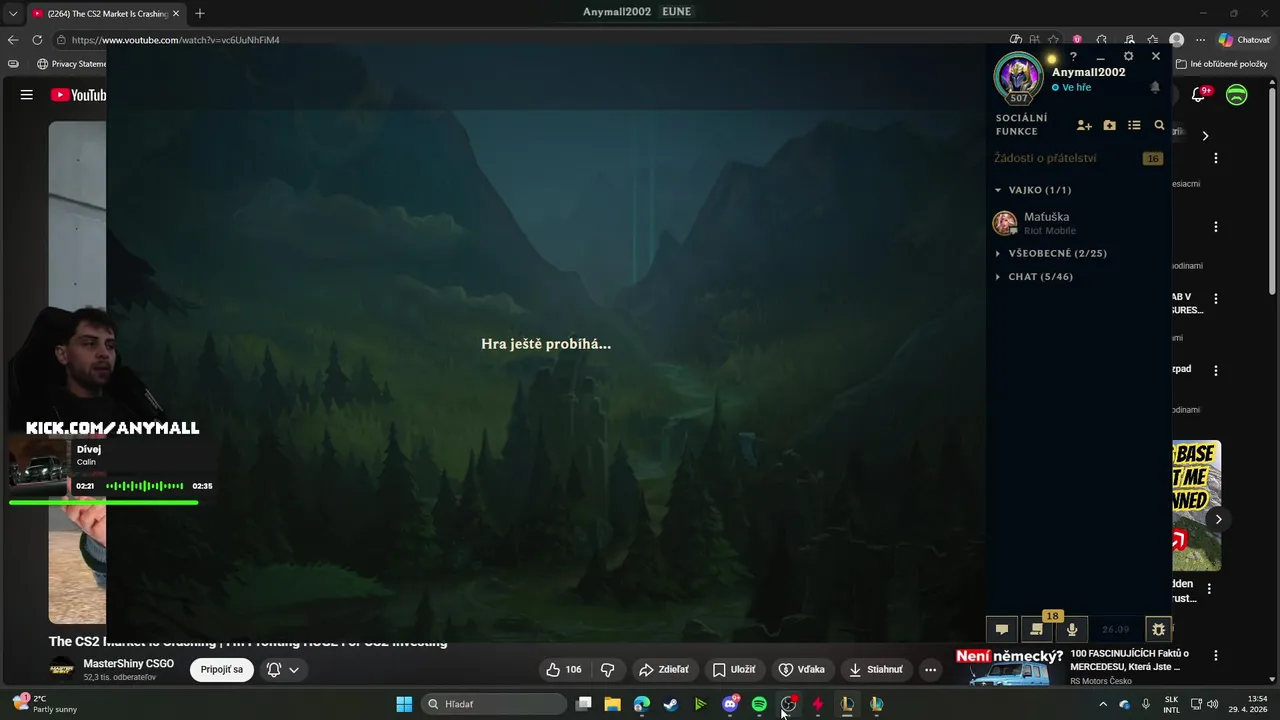The height and width of the screenshot is (720, 1280).
Task: Click the SLK INTL language indicator
Action: click(1171, 704)
